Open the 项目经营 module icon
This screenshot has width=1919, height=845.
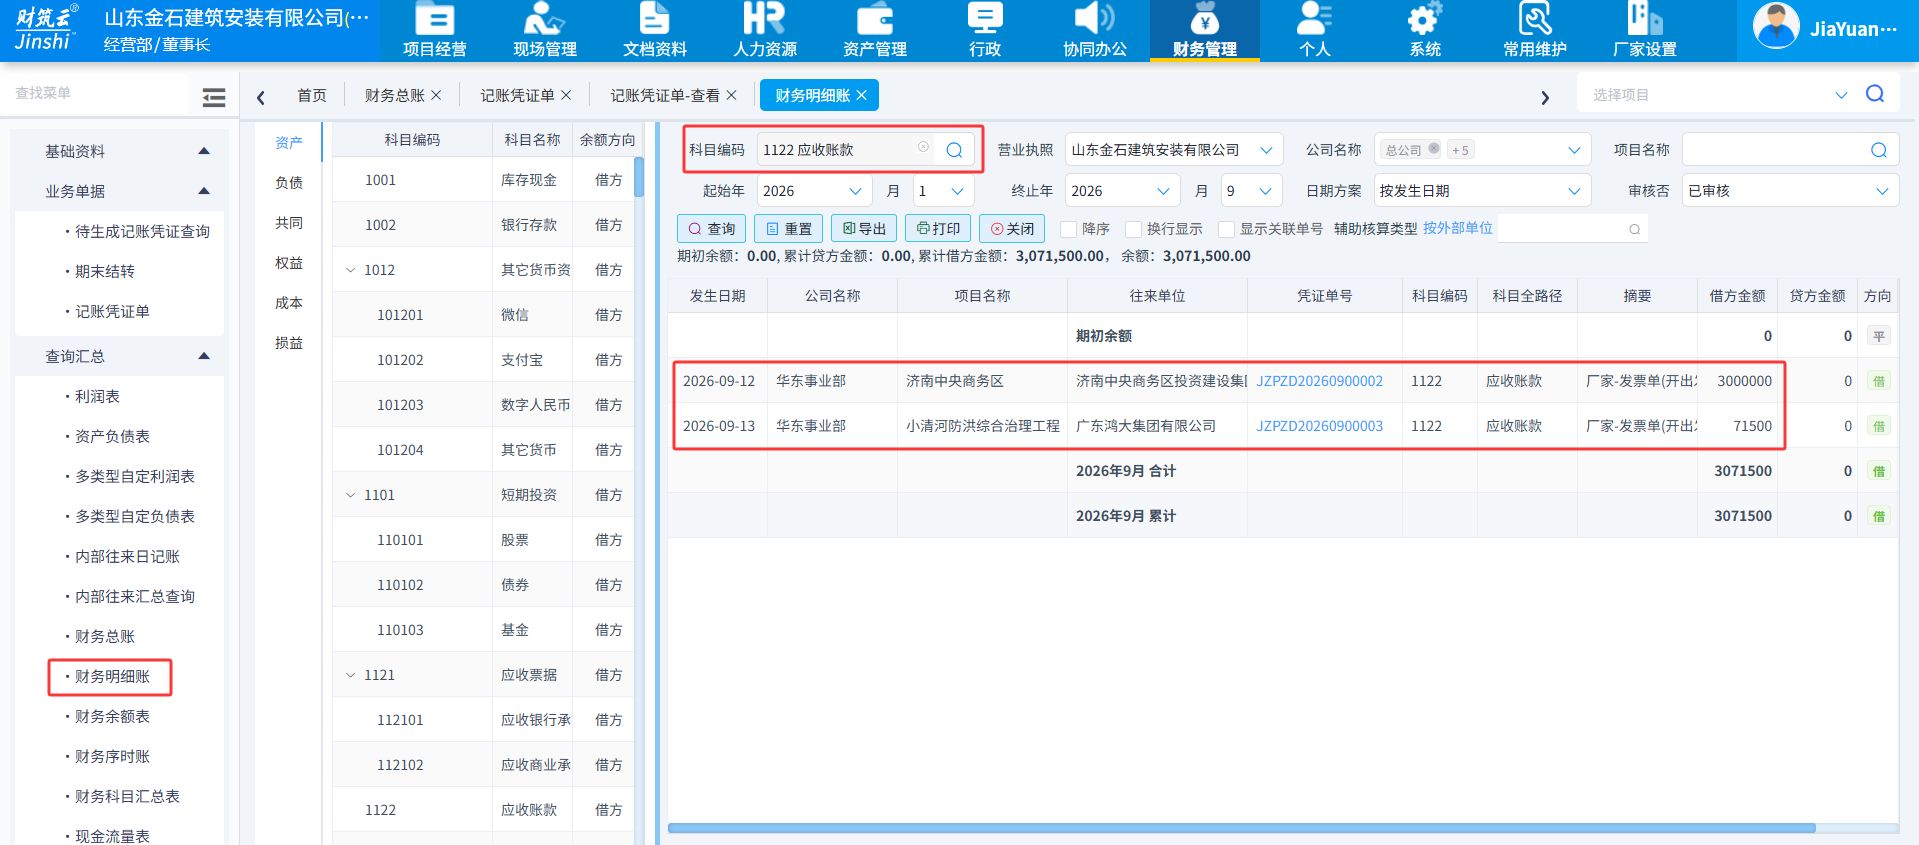pos(434,30)
